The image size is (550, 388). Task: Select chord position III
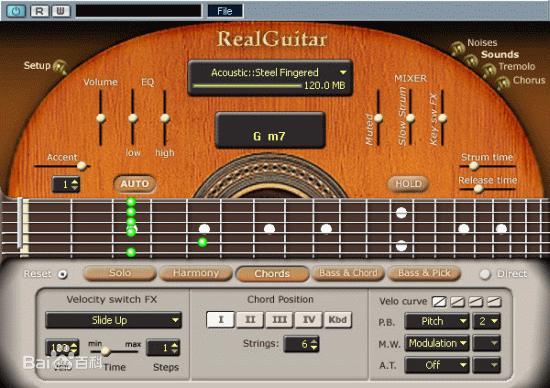tap(280, 320)
